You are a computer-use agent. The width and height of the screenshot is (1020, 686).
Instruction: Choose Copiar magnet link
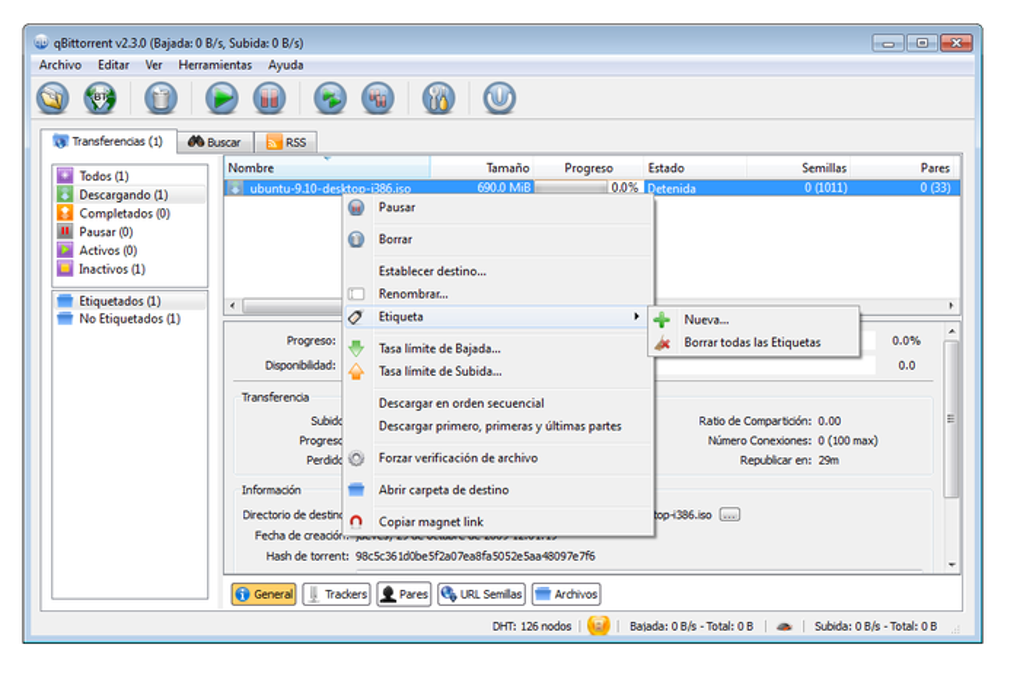pos(498,521)
